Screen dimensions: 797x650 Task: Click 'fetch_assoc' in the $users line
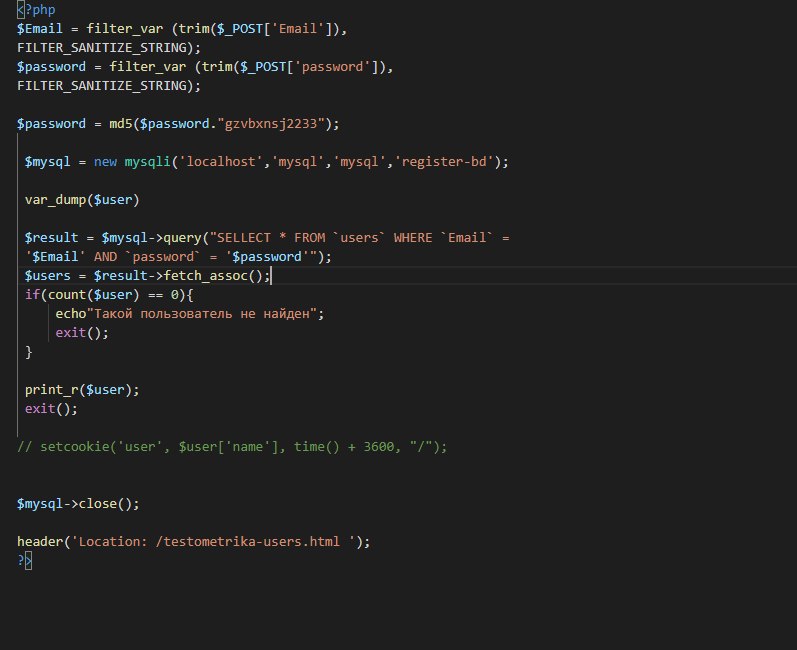coord(205,276)
